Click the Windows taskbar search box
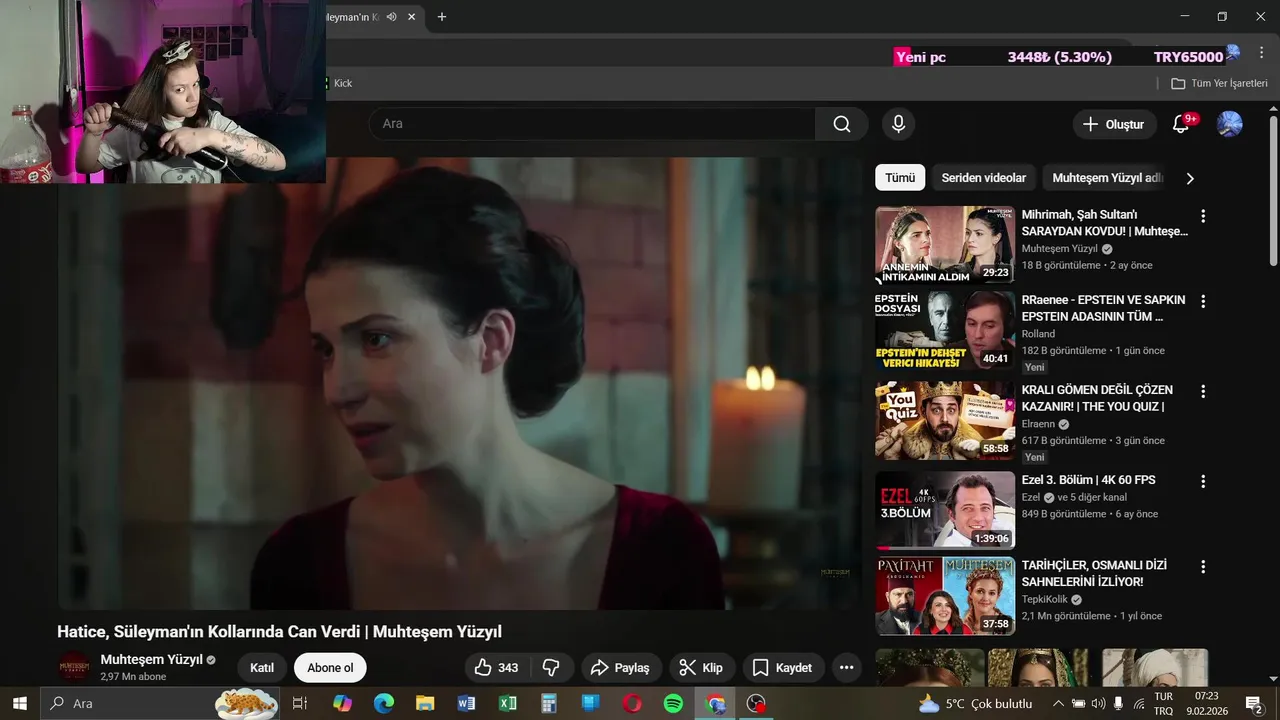The width and height of the screenshot is (1280, 720). 160,703
